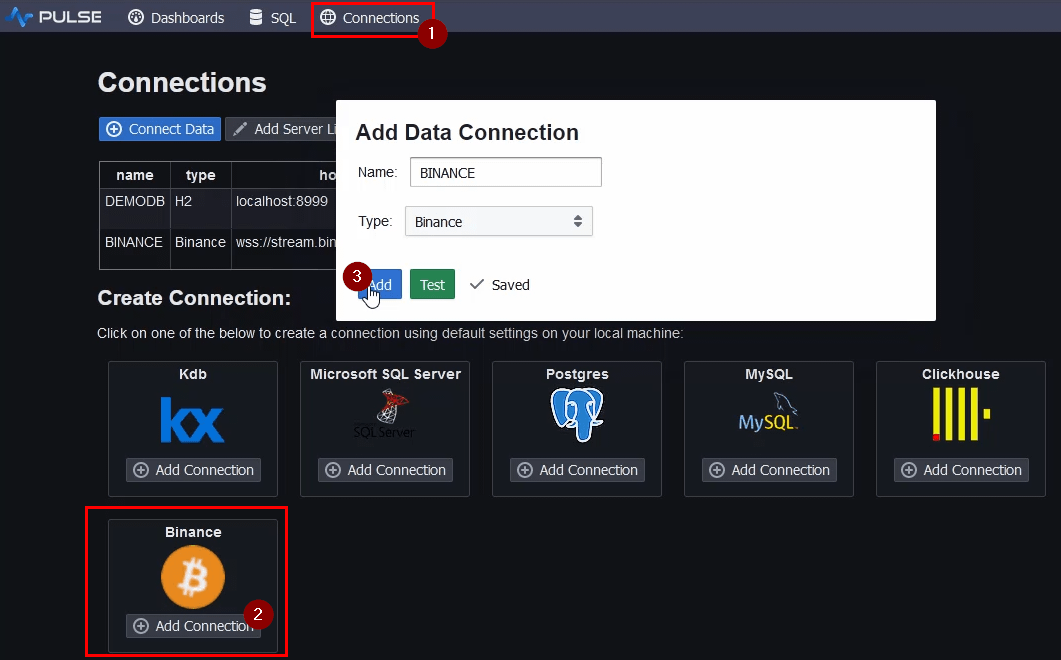This screenshot has width=1061, height=660.
Task: Click the MySQL card title
Action: 769,374
